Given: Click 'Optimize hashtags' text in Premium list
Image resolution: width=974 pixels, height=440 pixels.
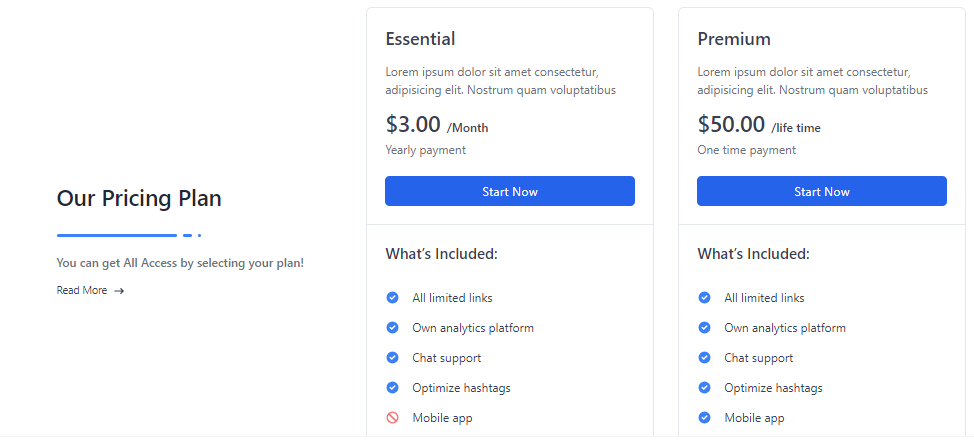Looking at the screenshot, I should click(x=773, y=388).
